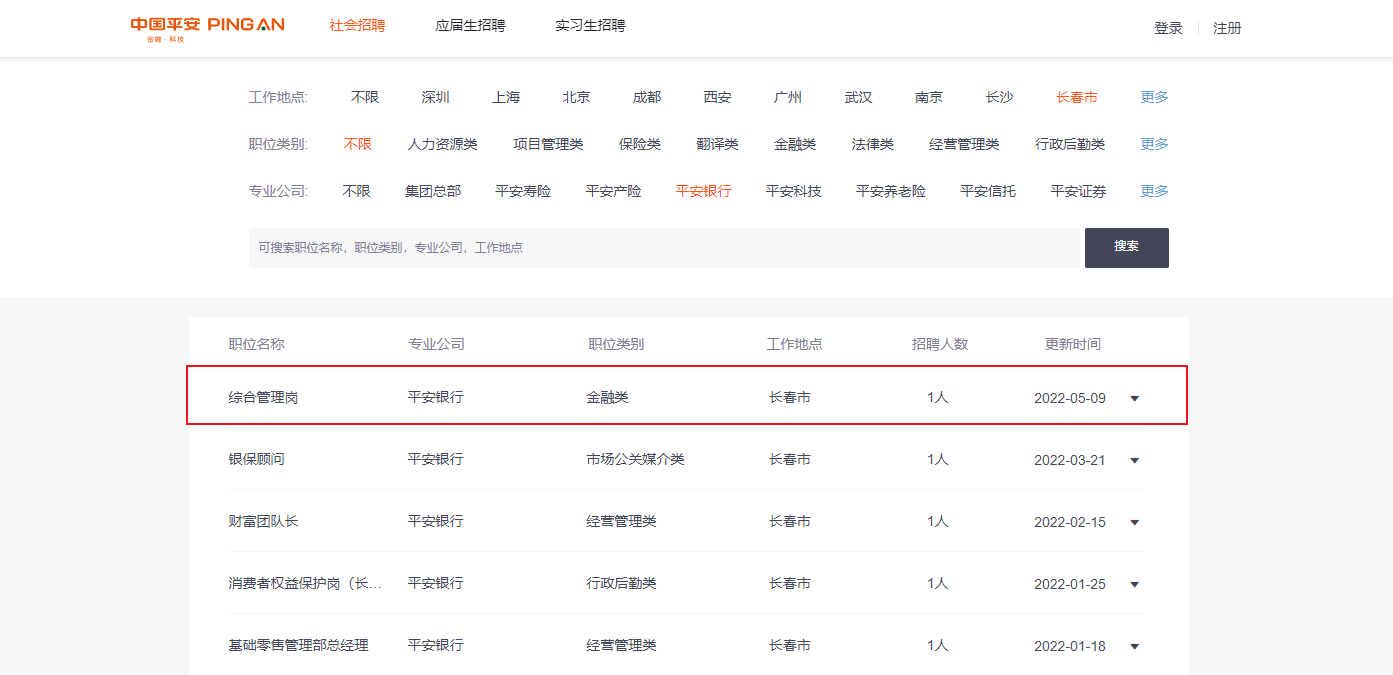Click the 市场公关媒介类 category cell
This screenshot has height=675, width=1393.
(635, 459)
